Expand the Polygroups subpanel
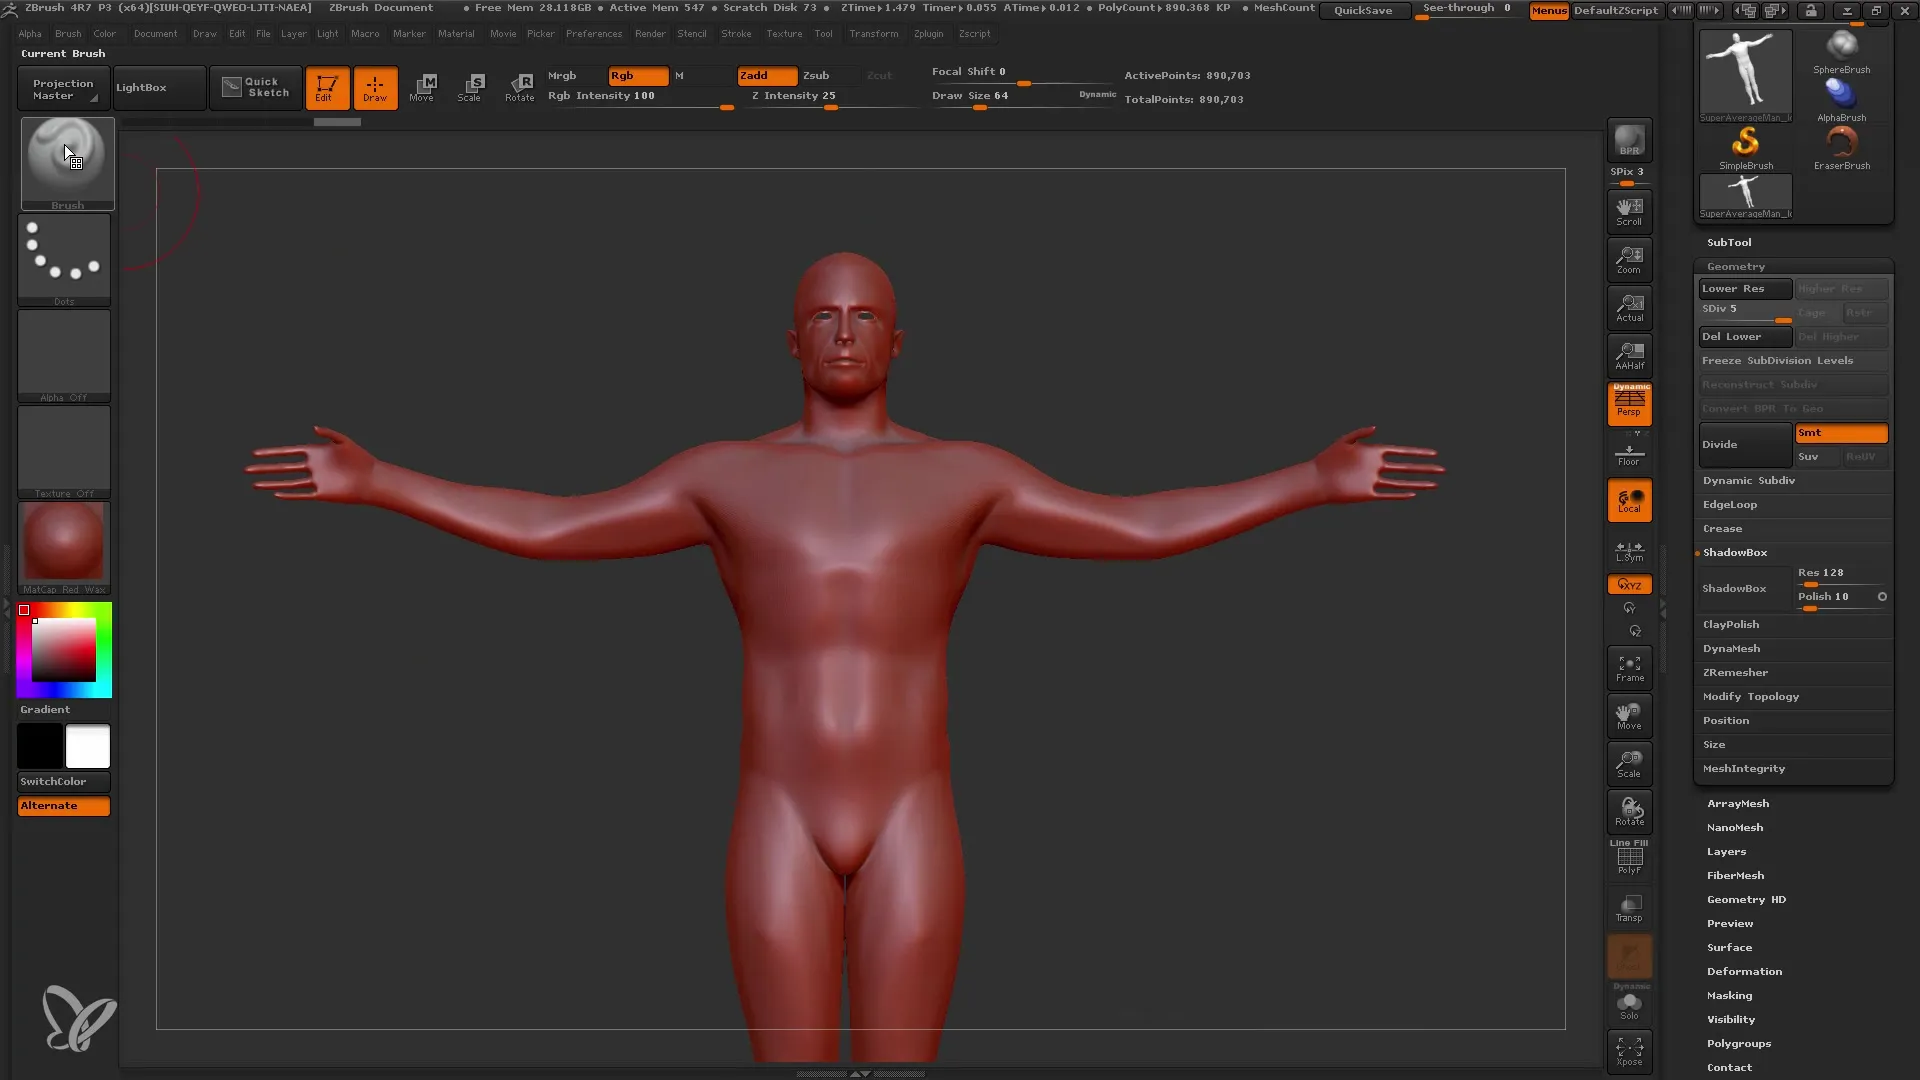Screen dimensions: 1920x1080 [x=1739, y=1043]
